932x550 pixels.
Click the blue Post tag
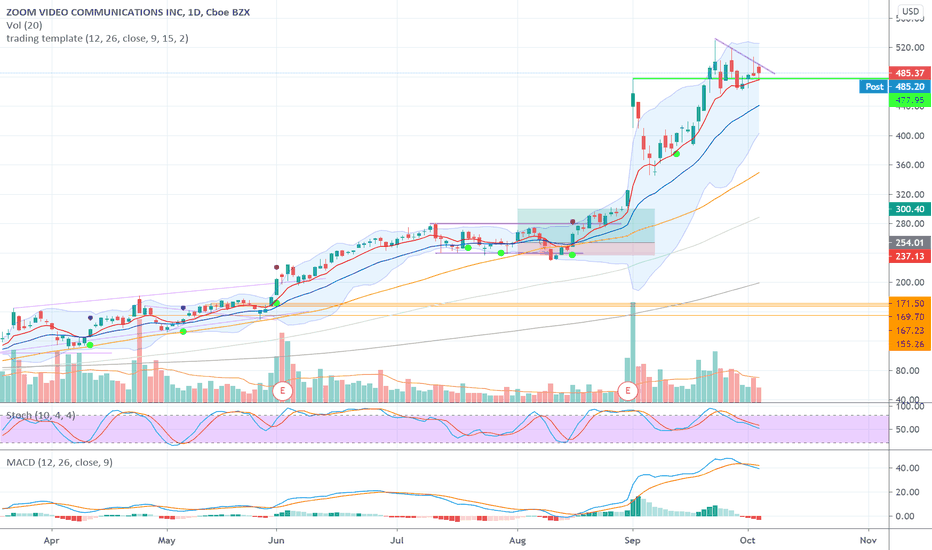pyautogui.click(x=874, y=86)
